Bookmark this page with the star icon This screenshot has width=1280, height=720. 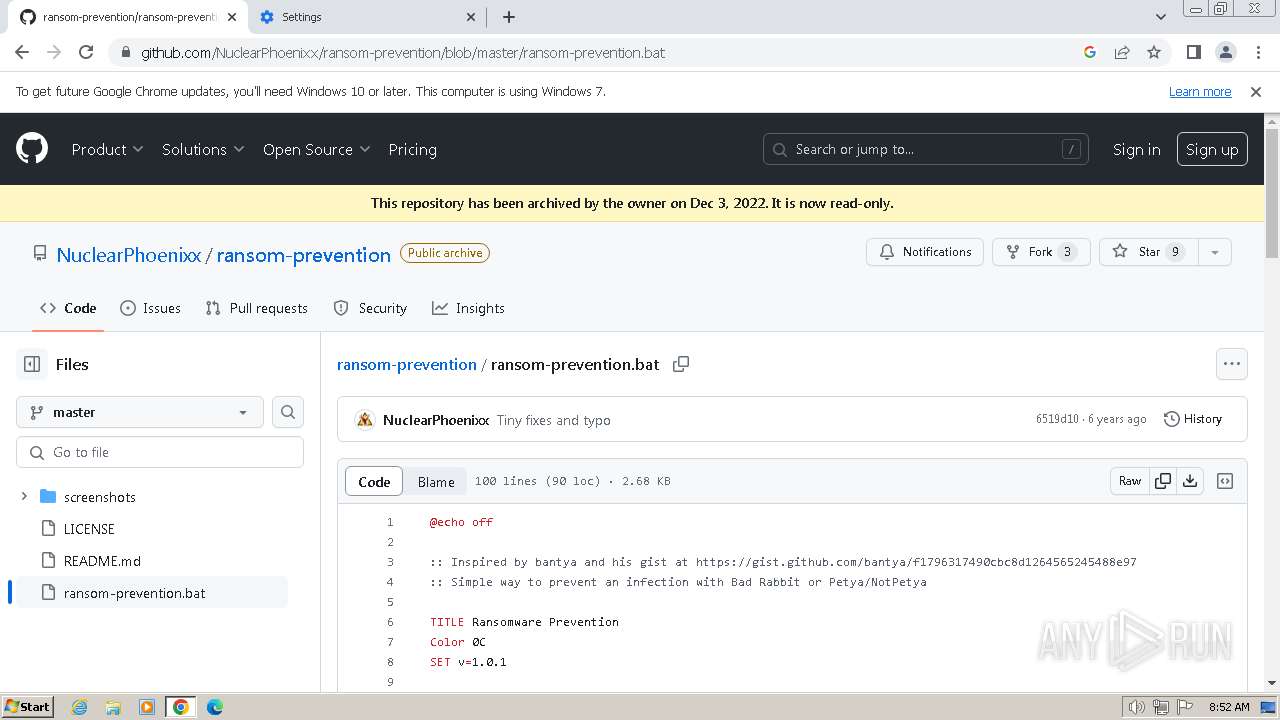point(1154,52)
